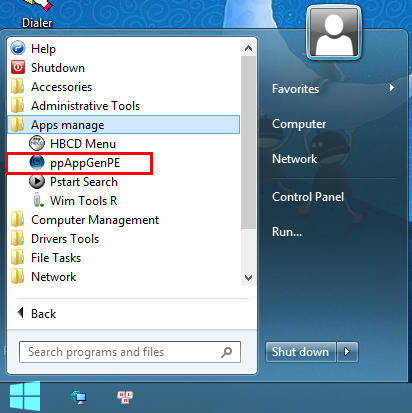Click the Shut down button
The height and width of the screenshot is (413, 412).
pyautogui.click(x=300, y=351)
